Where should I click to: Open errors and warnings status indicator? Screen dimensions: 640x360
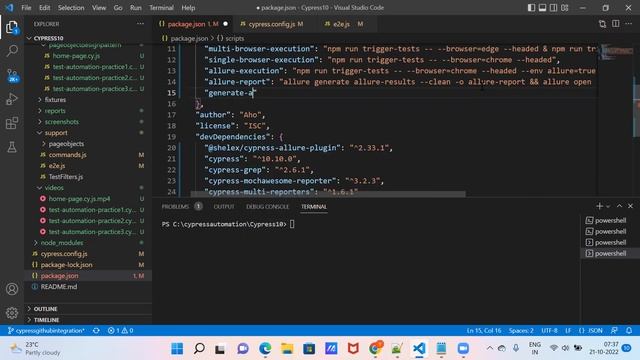pyautogui.click(x=120, y=331)
